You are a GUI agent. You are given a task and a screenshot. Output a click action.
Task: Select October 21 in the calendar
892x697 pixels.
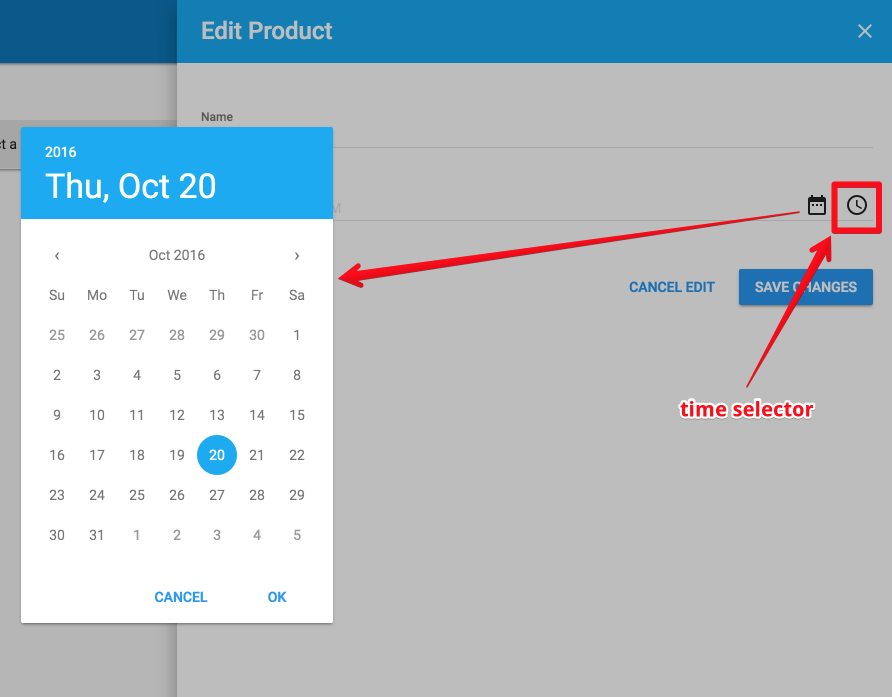(x=257, y=455)
